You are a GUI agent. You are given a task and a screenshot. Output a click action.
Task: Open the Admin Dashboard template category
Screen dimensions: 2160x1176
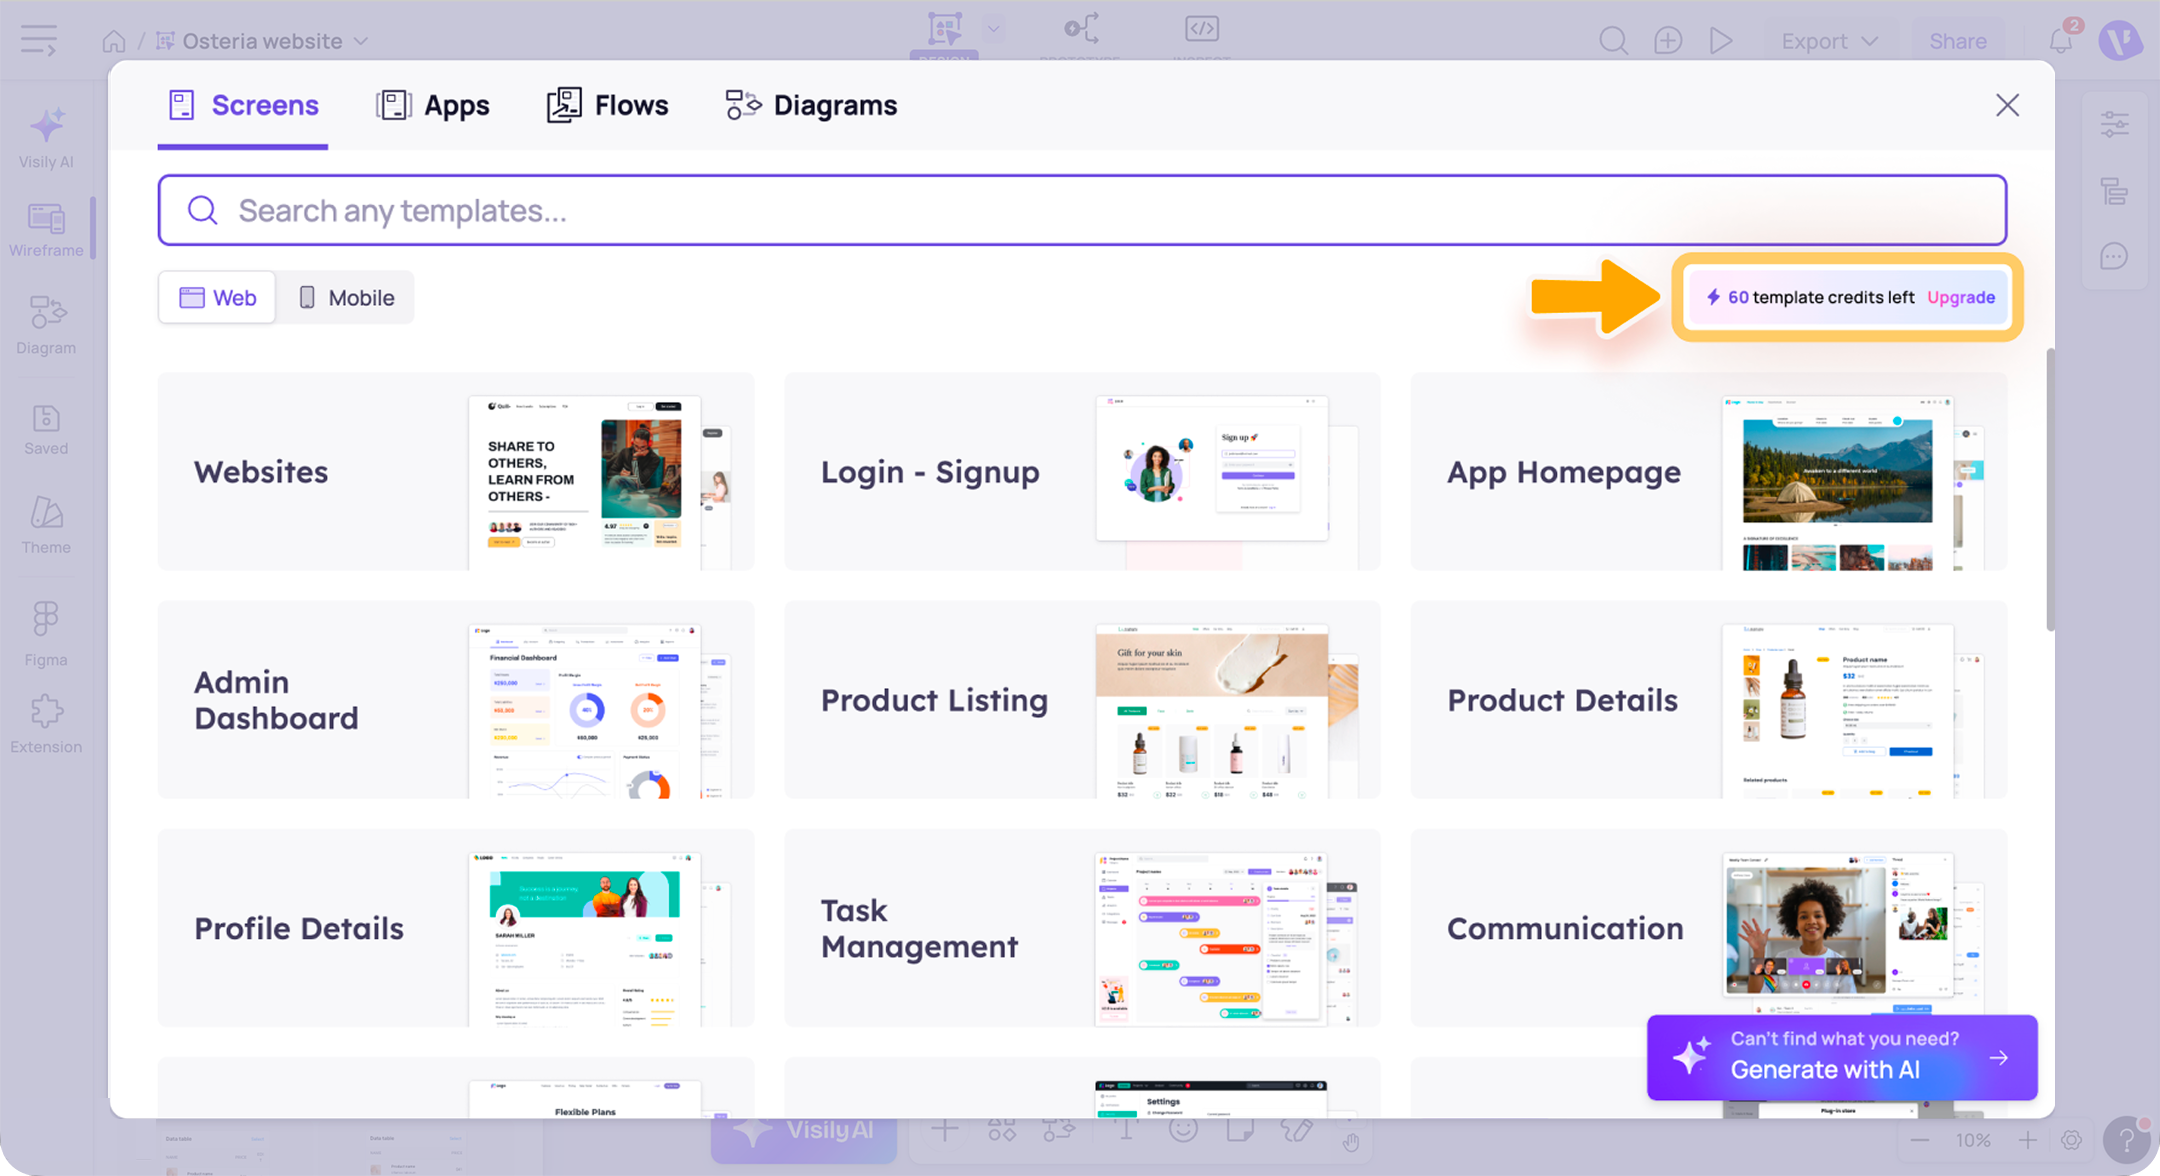456,700
